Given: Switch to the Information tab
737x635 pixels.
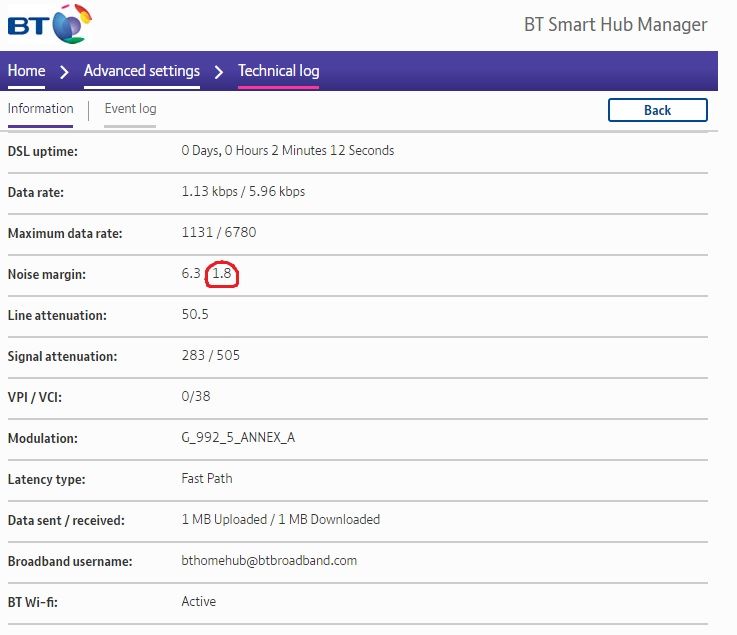Looking at the screenshot, I should [x=40, y=109].
